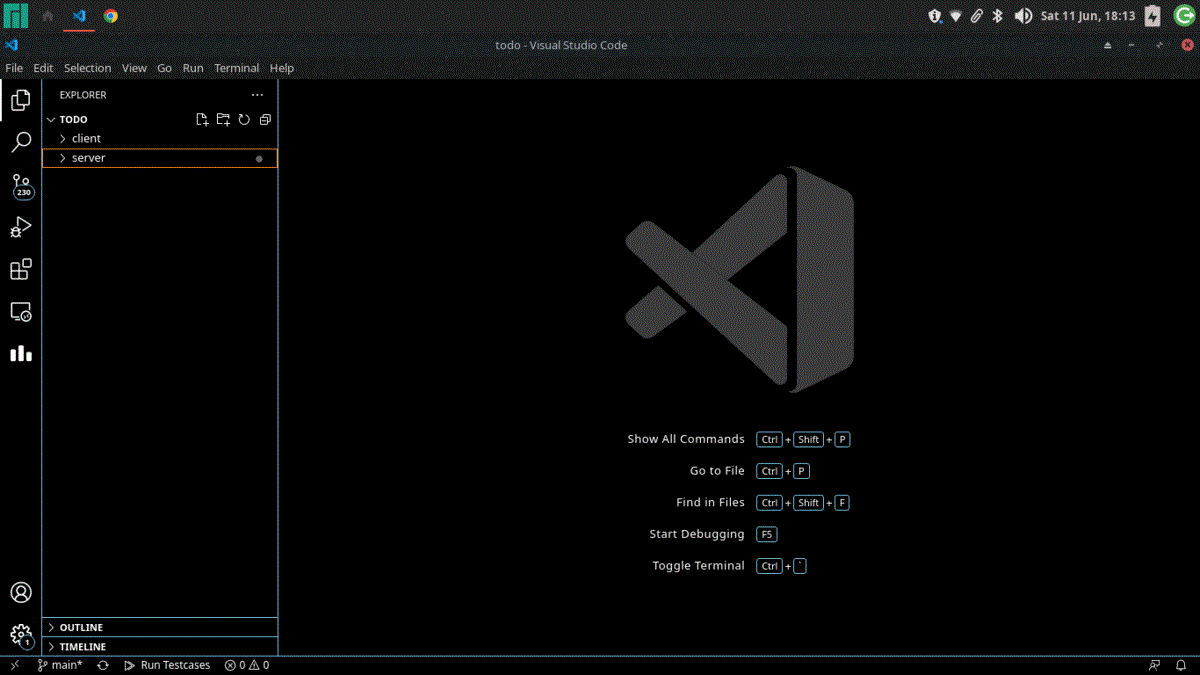Collapse all folders in Explorer
1200x675 pixels.
[x=265, y=119]
